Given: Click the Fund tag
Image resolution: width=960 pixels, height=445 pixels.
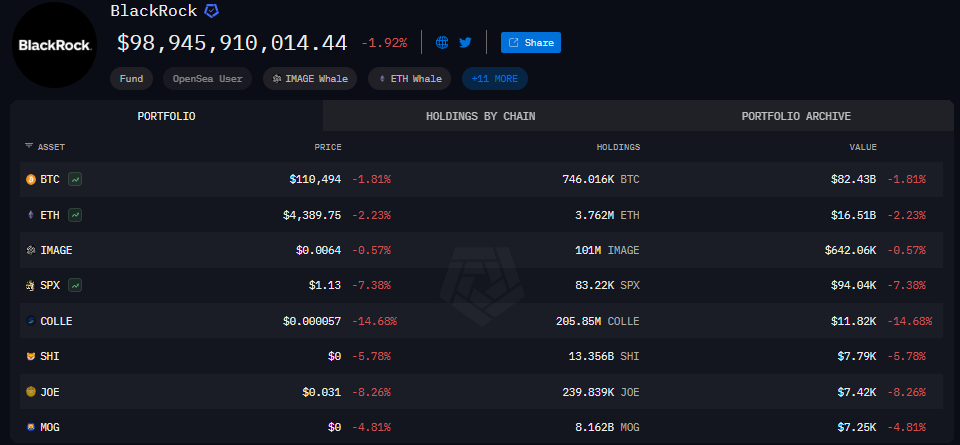Looking at the screenshot, I should [x=131, y=78].
